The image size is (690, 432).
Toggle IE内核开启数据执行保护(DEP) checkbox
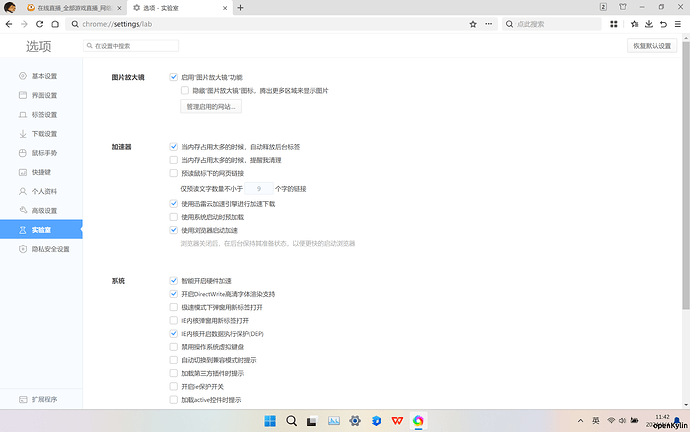(x=174, y=333)
